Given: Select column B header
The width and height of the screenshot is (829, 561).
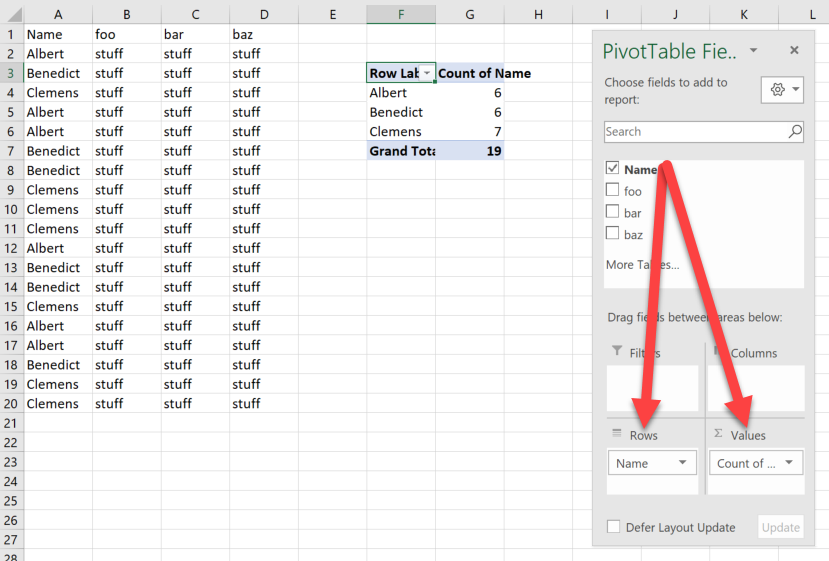Looking at the screenshot, I should tap(127, 14).
